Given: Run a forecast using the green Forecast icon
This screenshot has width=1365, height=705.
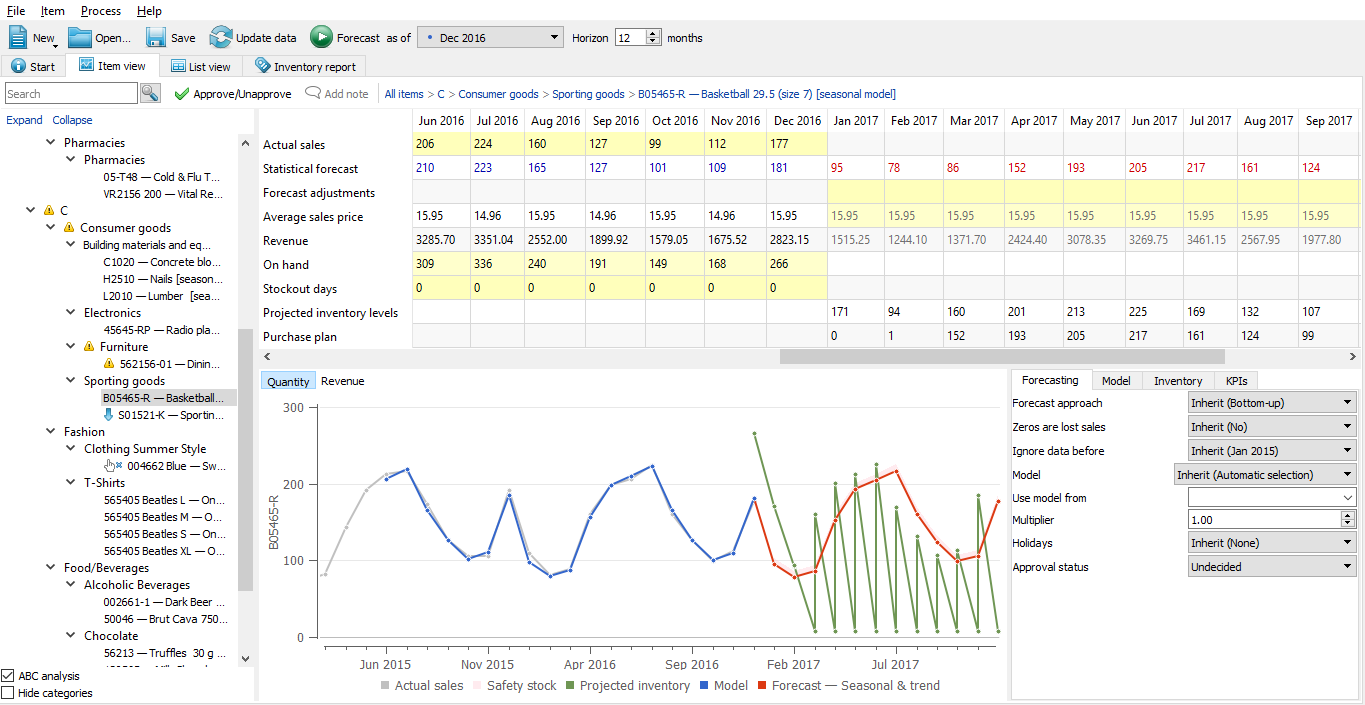Looking at the screenshot, I should [x=321, y=36].
